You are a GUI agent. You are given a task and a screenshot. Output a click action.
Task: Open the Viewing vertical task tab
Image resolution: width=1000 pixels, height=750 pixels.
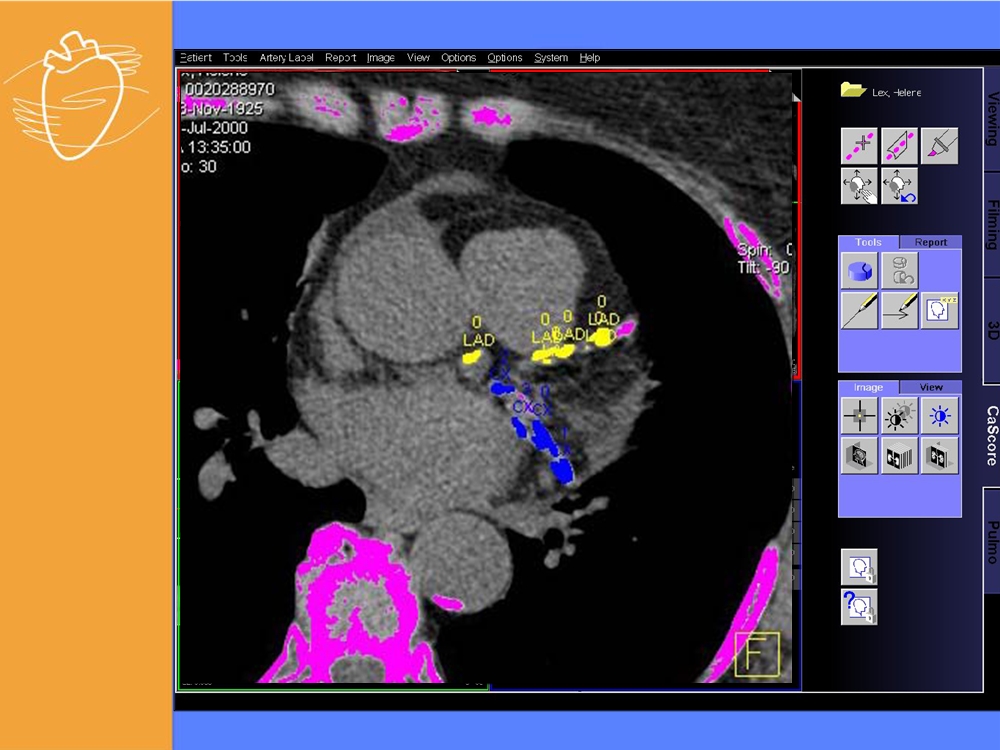992,119
